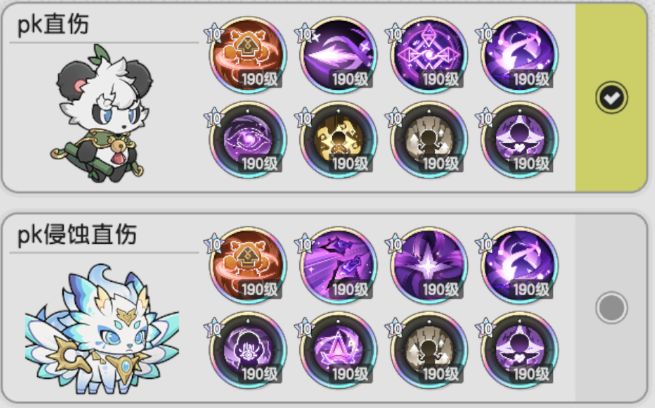Open the pk侵蚀直伤 preset title
Screen dimensions: 655x408
[x=77, y=234]
